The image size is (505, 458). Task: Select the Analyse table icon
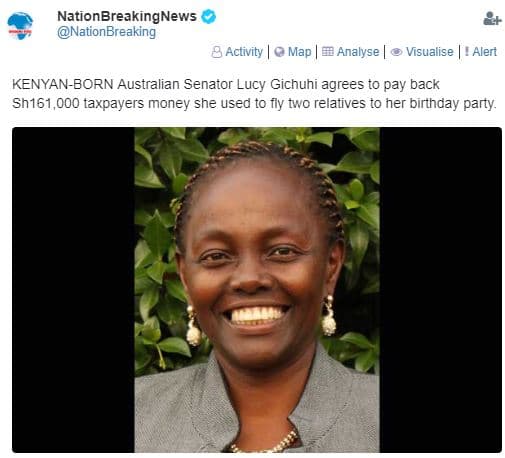pos(327,51)
